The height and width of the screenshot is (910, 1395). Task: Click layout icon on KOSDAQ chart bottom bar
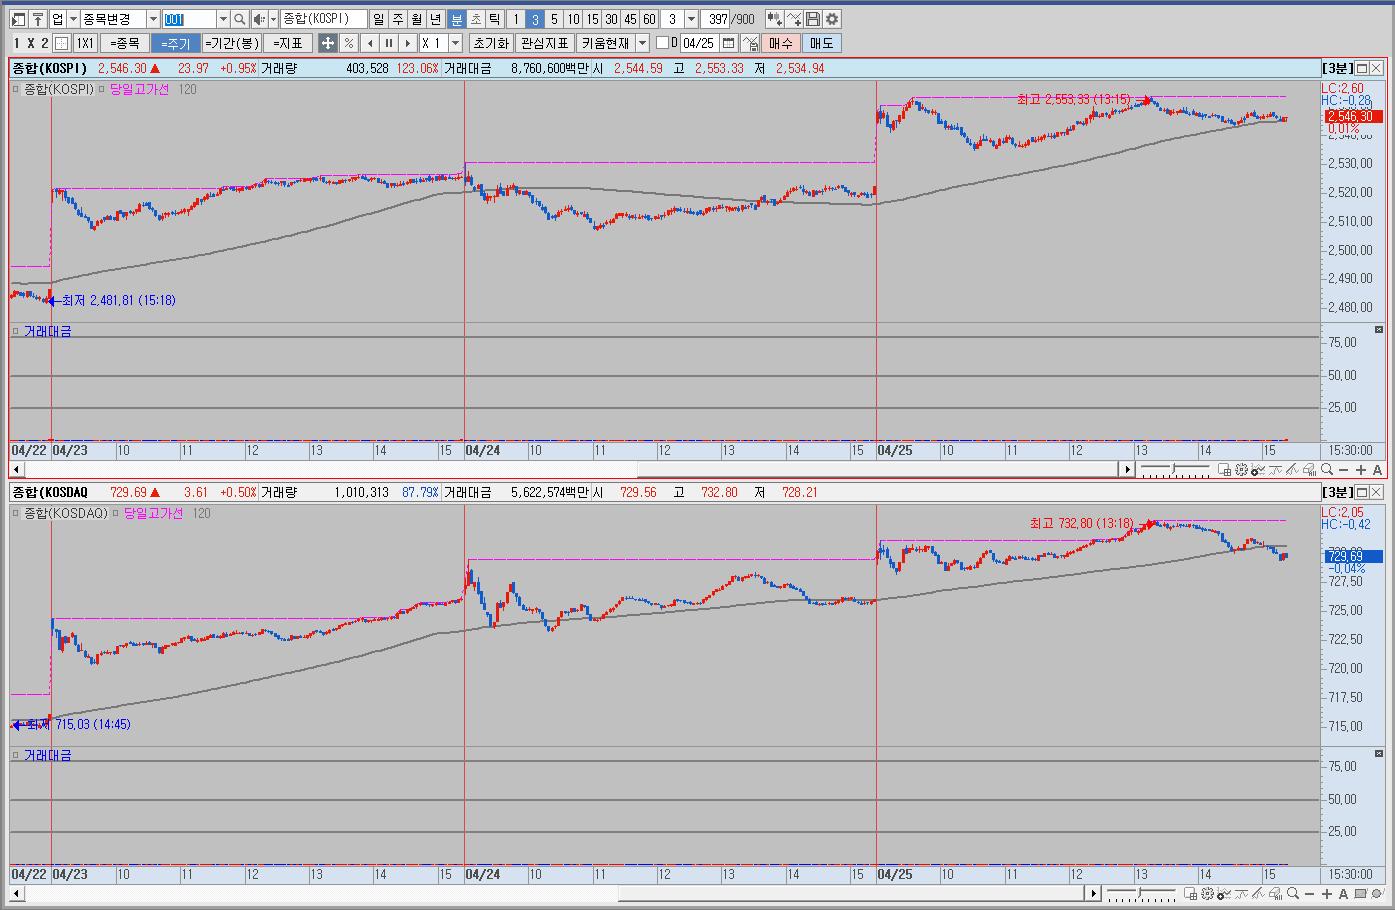[1190, 894]
